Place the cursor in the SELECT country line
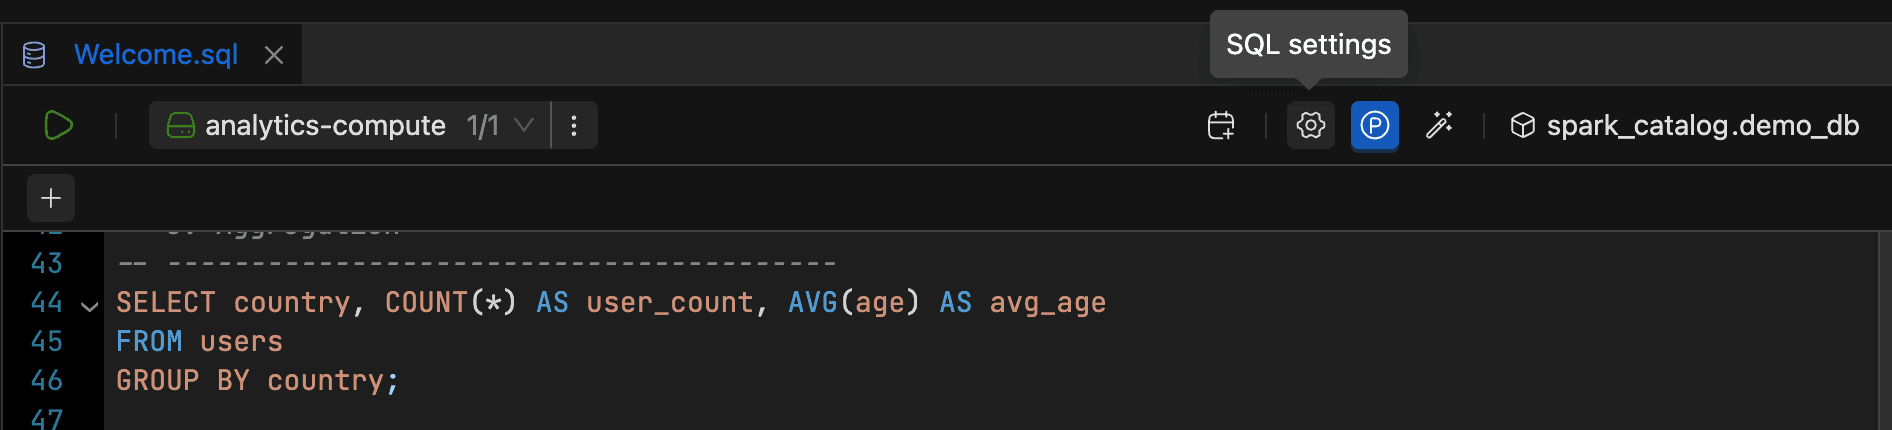This screenshot has height=430, width=1892. pos(610,303)
